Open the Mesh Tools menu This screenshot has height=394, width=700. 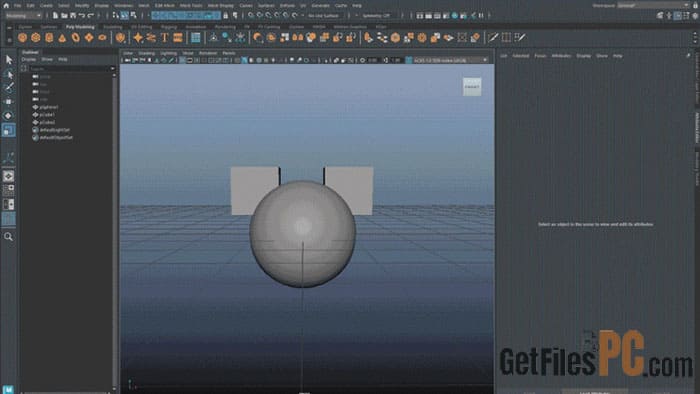point(191,5)
